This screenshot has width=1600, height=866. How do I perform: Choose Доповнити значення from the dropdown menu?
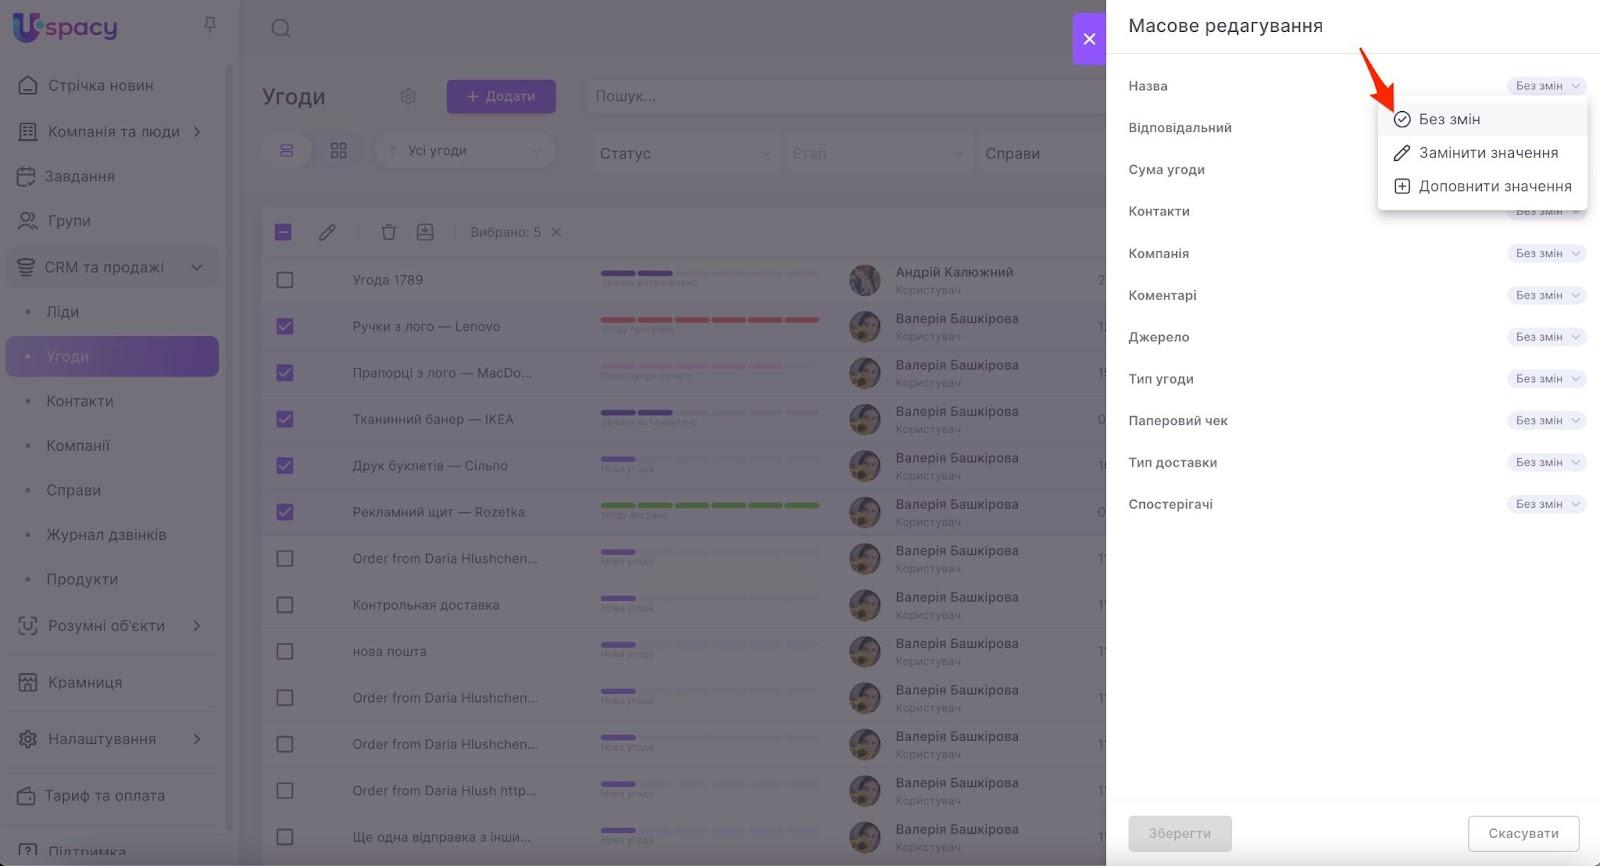[x=1494, y=186]
